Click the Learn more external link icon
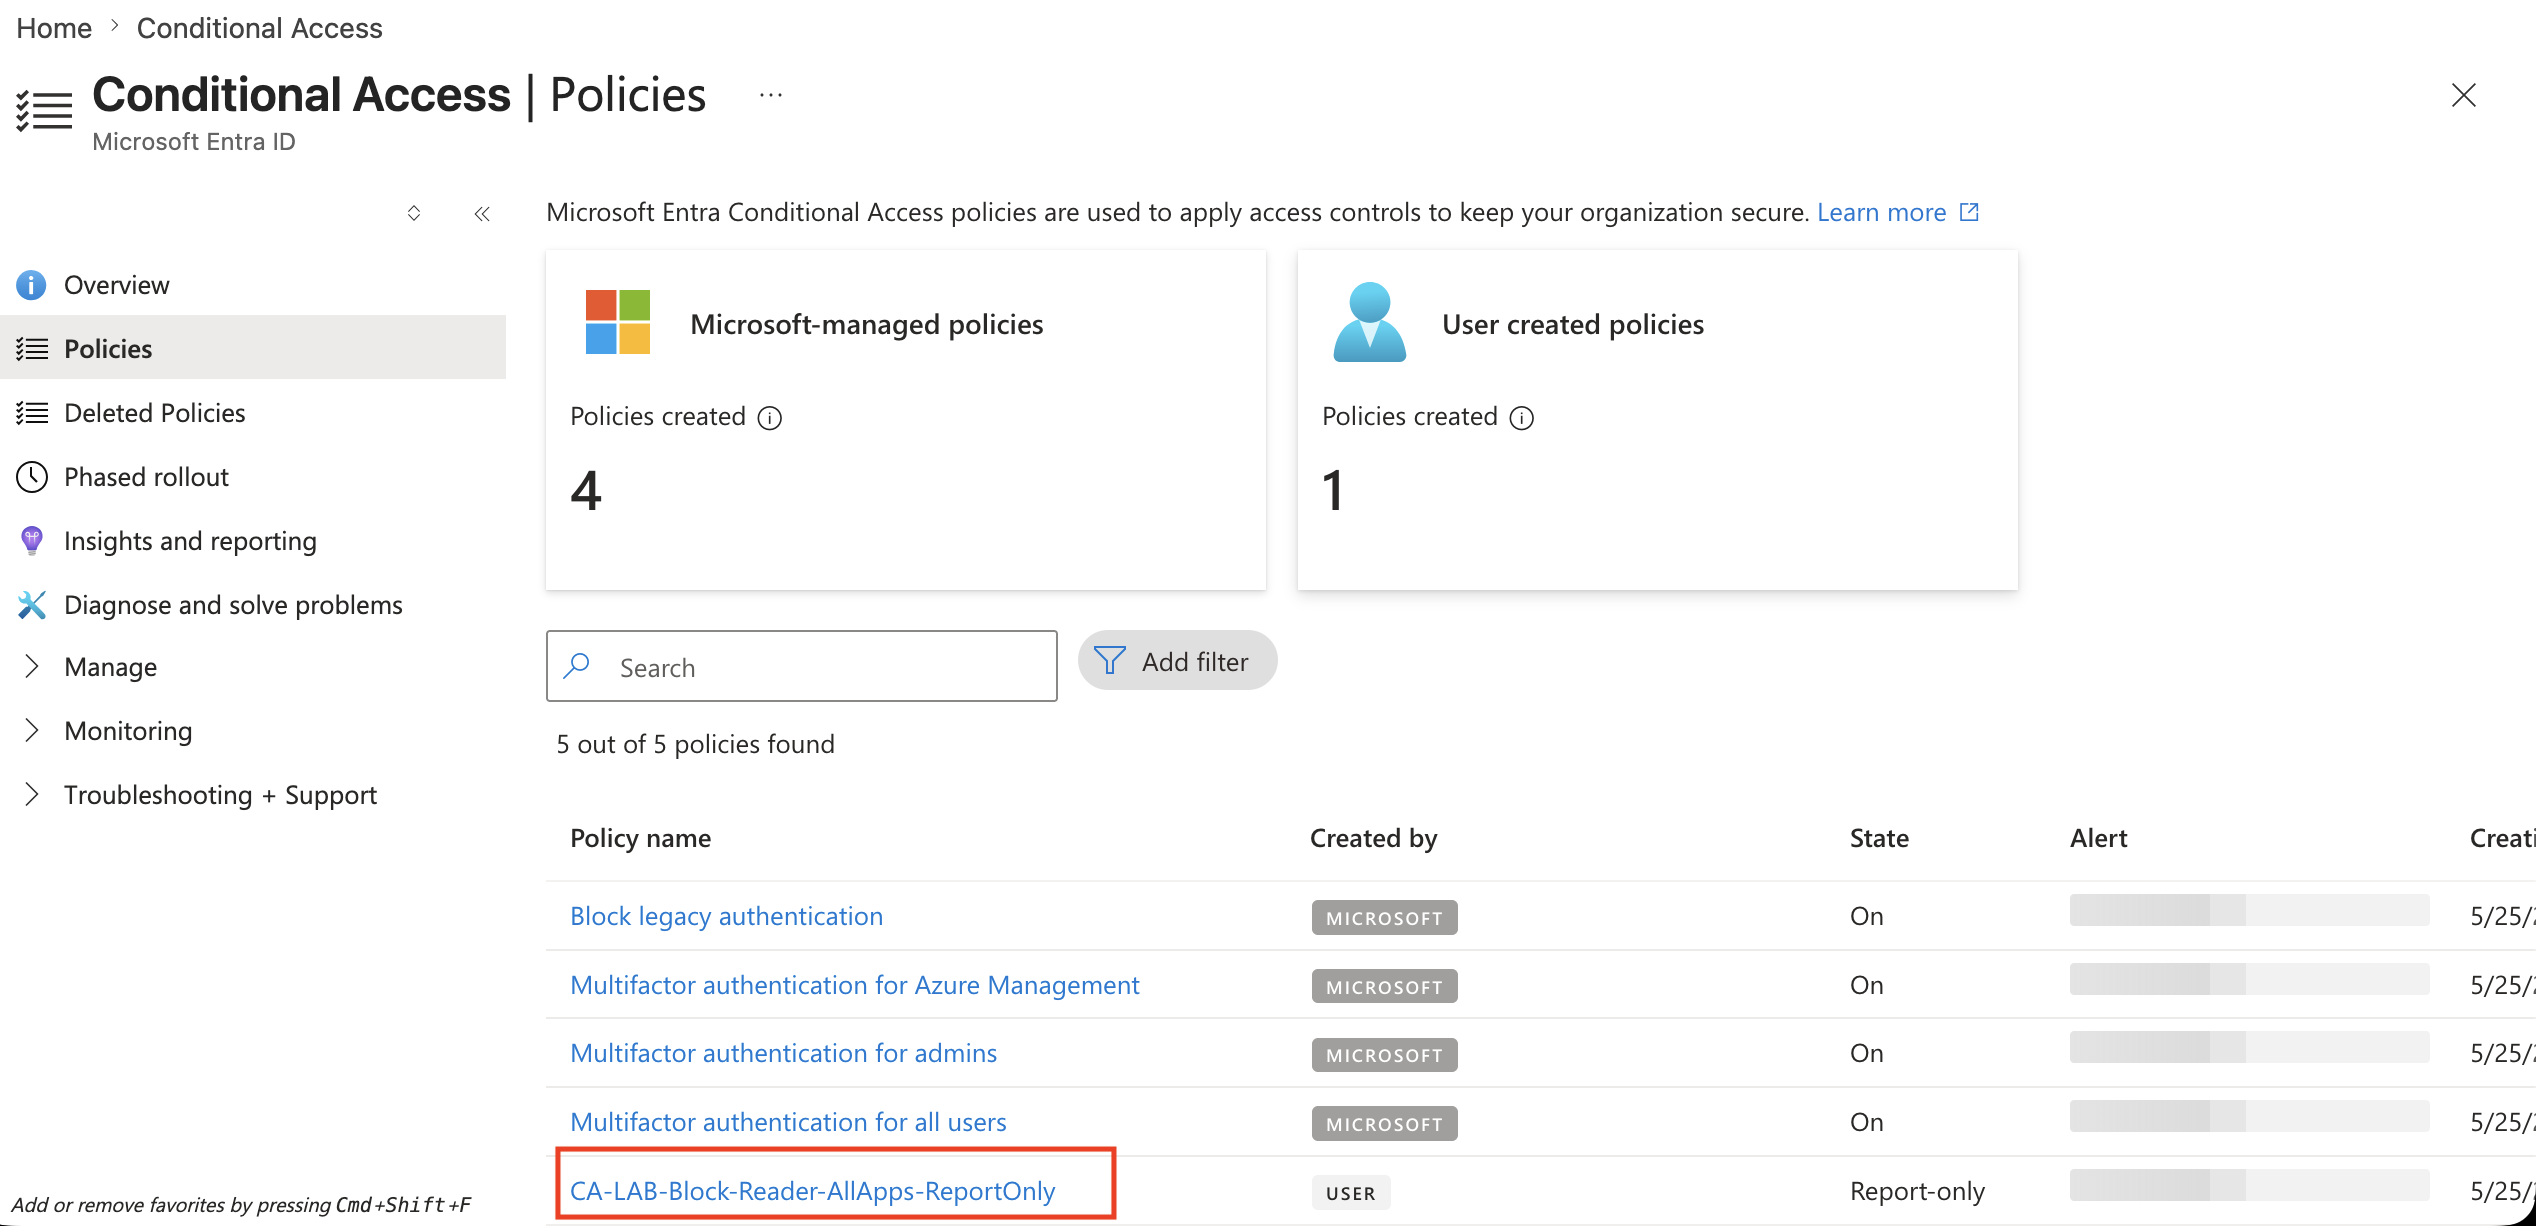Screen dimensions: 2536x1226 (x=1969, y=212)
